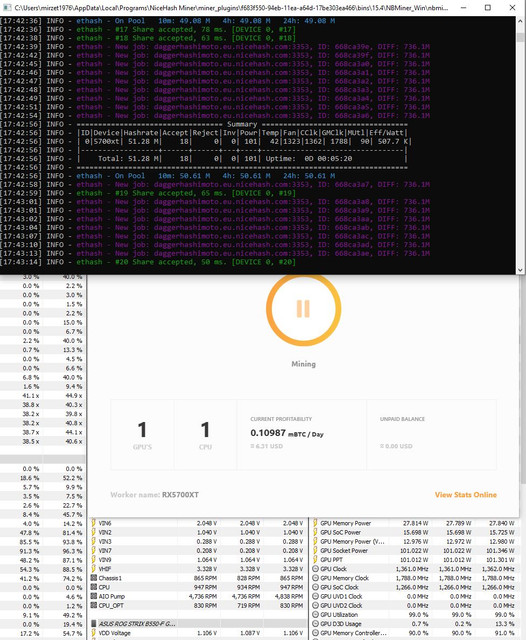This screenshot has width=526, height=640.
Task: Click the GPU Memory Power lightning icon
Action: pos(315,523)
